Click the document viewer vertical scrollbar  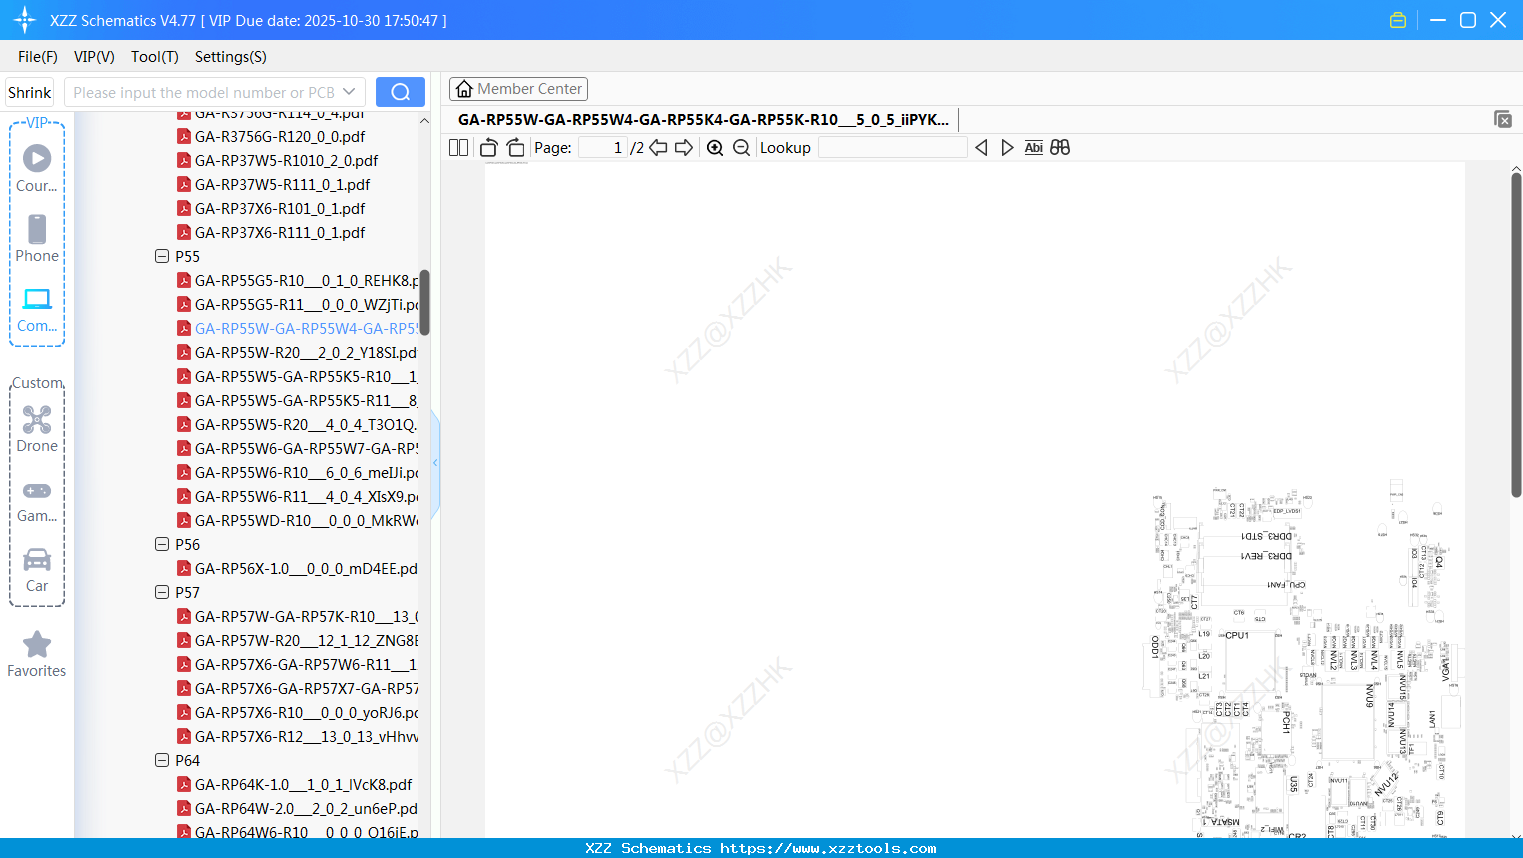(x=1516, y=335)
